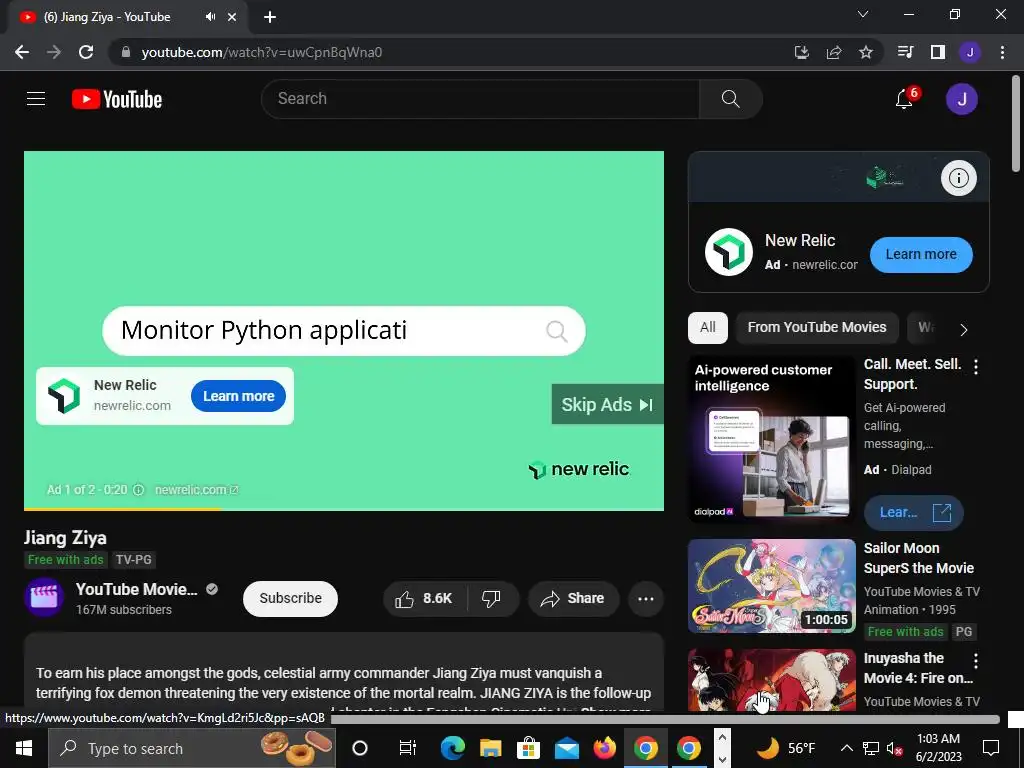This screenshot has width=1024, height=768.
Task: Open Task View on the taskbar
Action: (x=408, y=748)
